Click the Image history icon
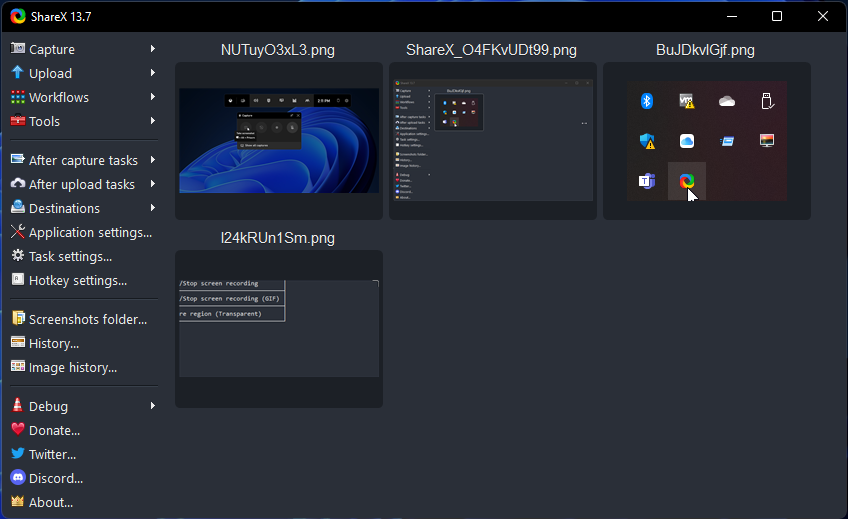848x519 pixels. 18,367
